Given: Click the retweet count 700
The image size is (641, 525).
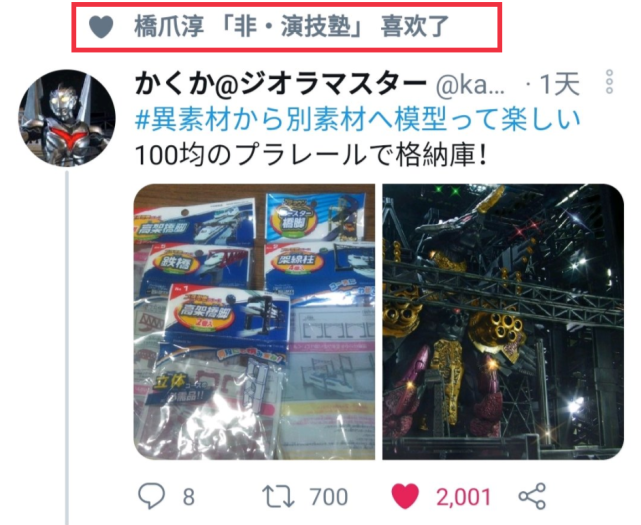Looking at the screenshot, I should (329, 497).
